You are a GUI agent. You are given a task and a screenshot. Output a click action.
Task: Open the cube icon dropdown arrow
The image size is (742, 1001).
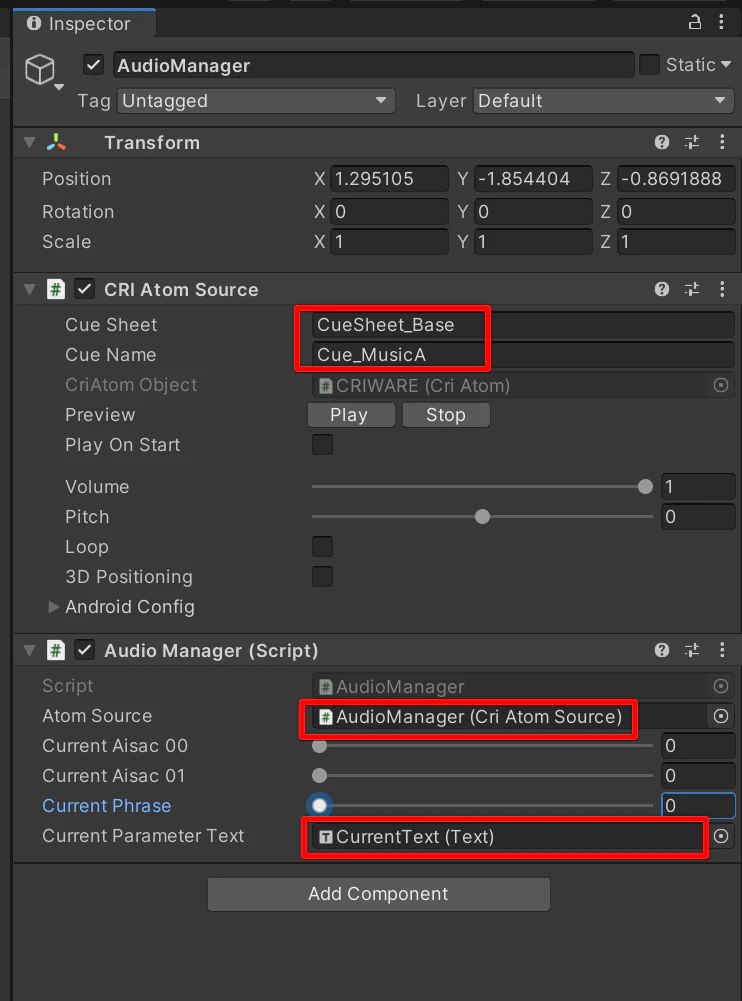tap(59, 87)
